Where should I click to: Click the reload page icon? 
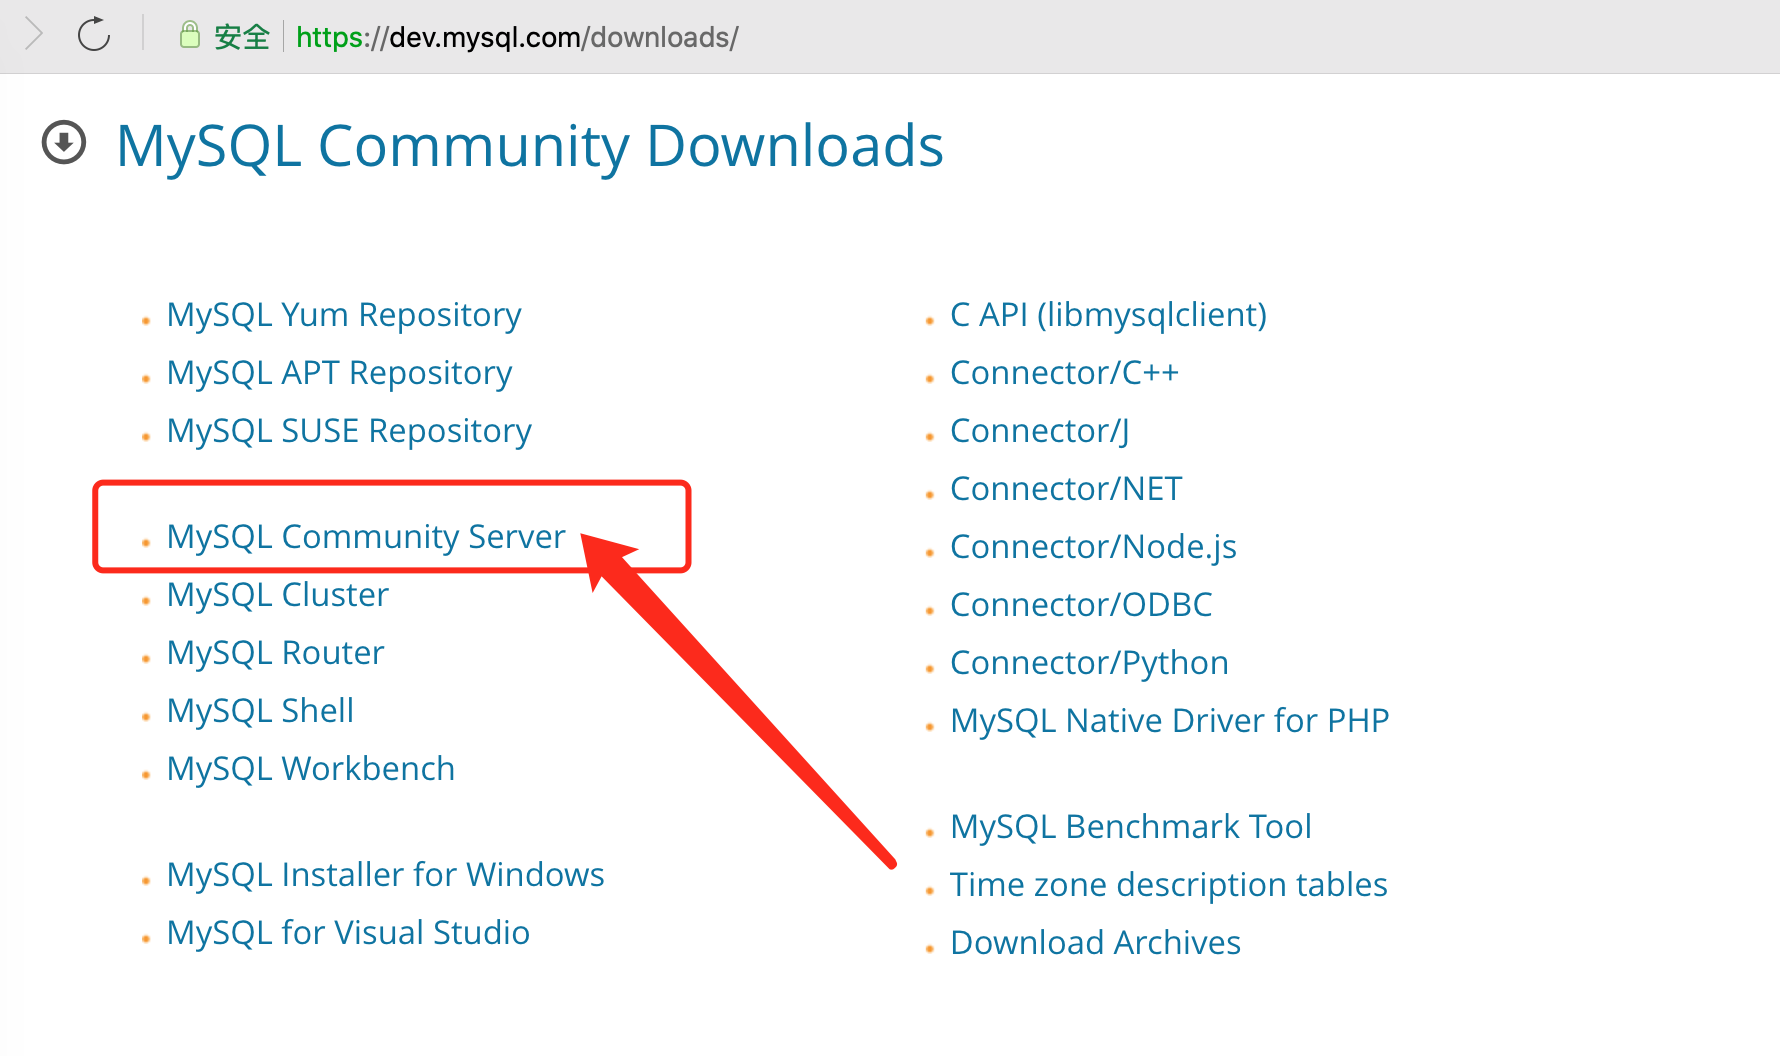pos(93,33)
